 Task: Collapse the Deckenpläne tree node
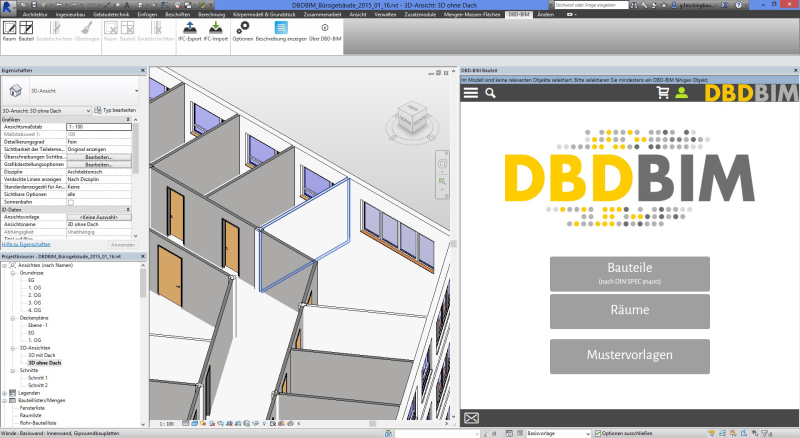13,318
